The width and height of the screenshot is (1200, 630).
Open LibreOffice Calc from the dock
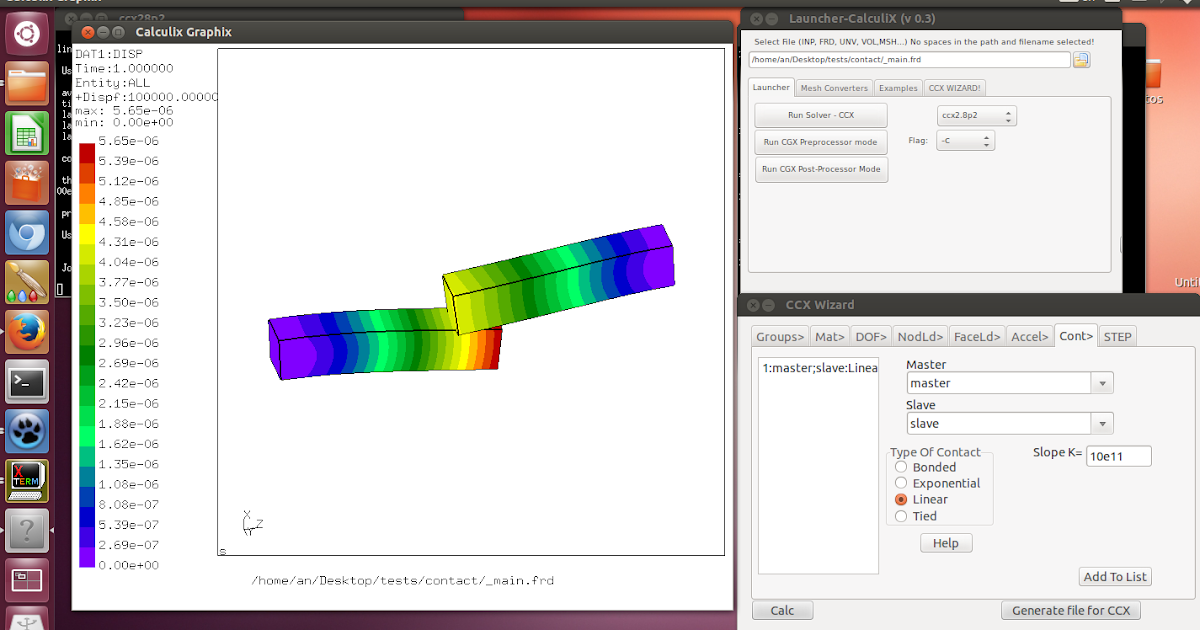coord(26,133)
